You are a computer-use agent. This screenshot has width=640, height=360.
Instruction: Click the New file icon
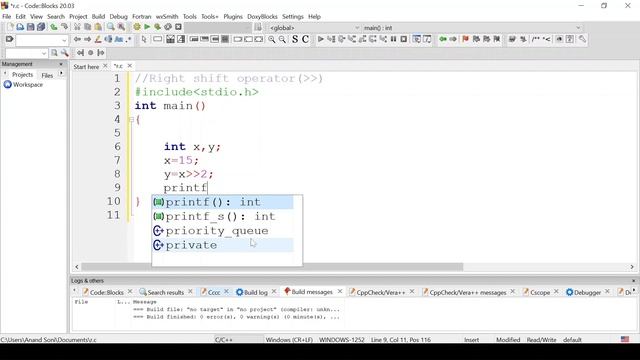click(x=10, y=27)
